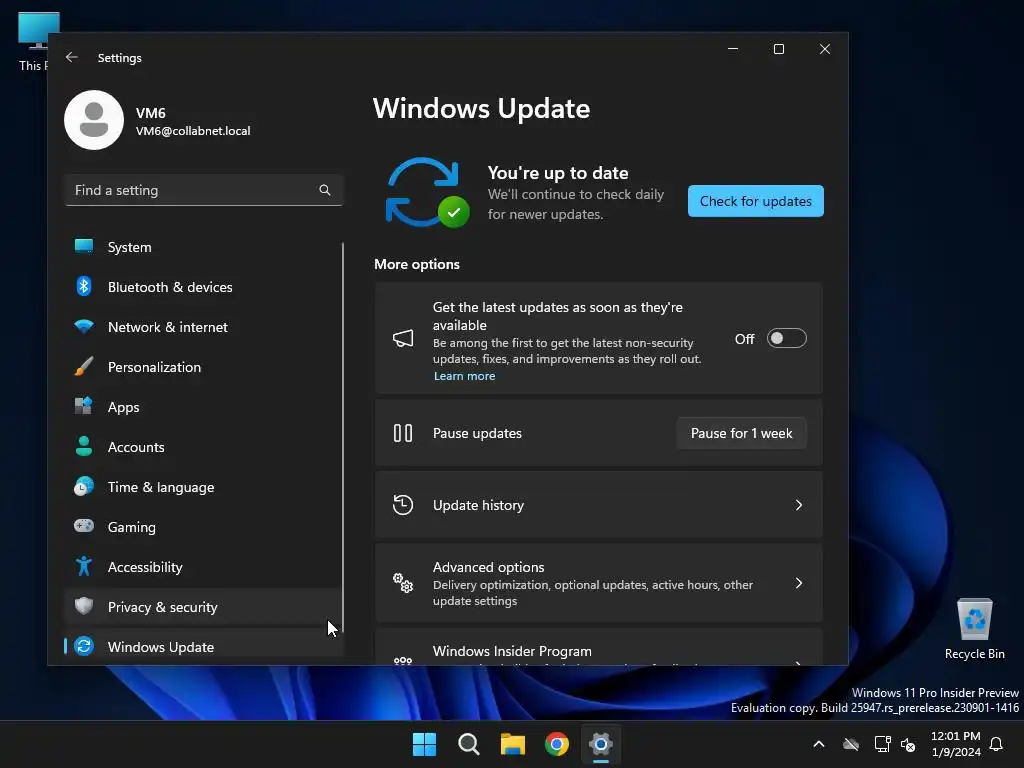Select Bluetooth & devices in sidebar

[x=203, y=287]
